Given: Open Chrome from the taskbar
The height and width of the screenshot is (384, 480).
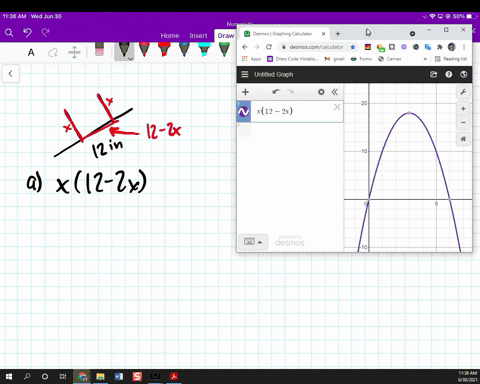Looking at the screenshot, I should pyautogui.click(x=82, y=377).
